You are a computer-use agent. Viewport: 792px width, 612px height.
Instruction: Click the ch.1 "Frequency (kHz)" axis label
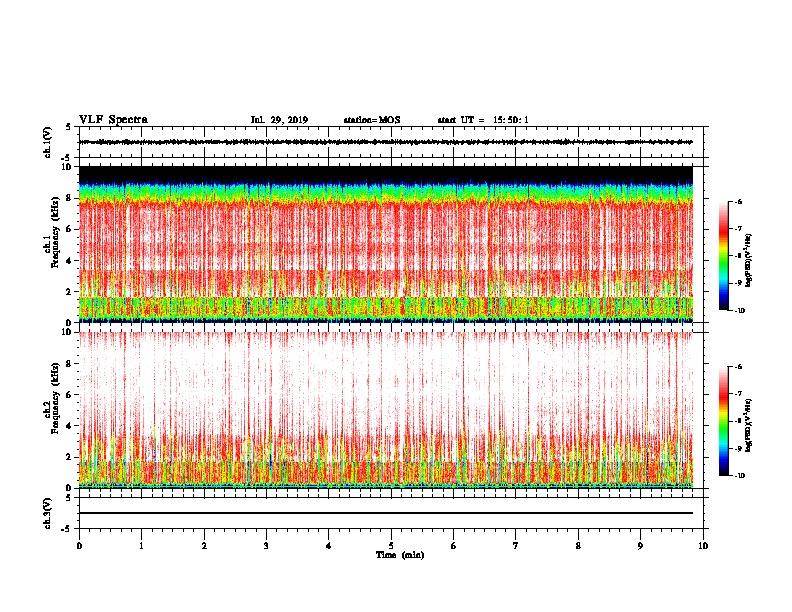(x=55, y=234)
